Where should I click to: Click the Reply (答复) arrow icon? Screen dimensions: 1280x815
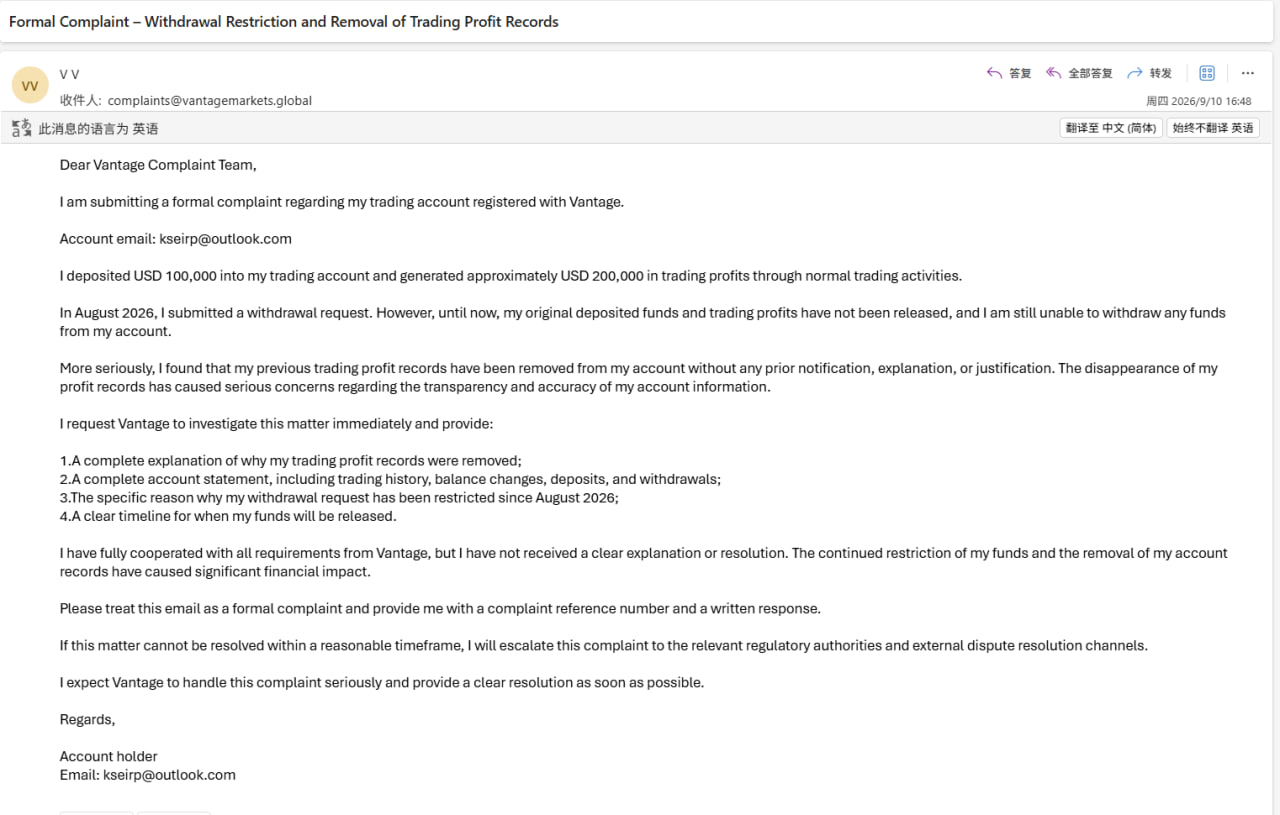pos(994,73)
